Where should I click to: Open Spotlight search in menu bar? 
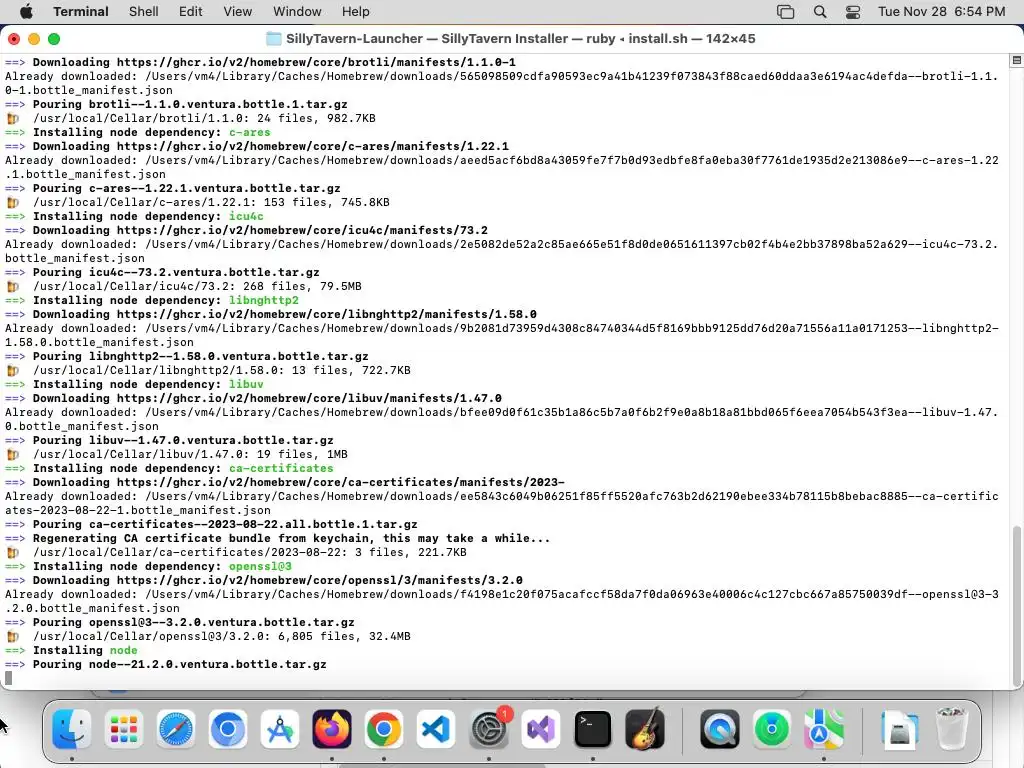[x=820, y=12]
